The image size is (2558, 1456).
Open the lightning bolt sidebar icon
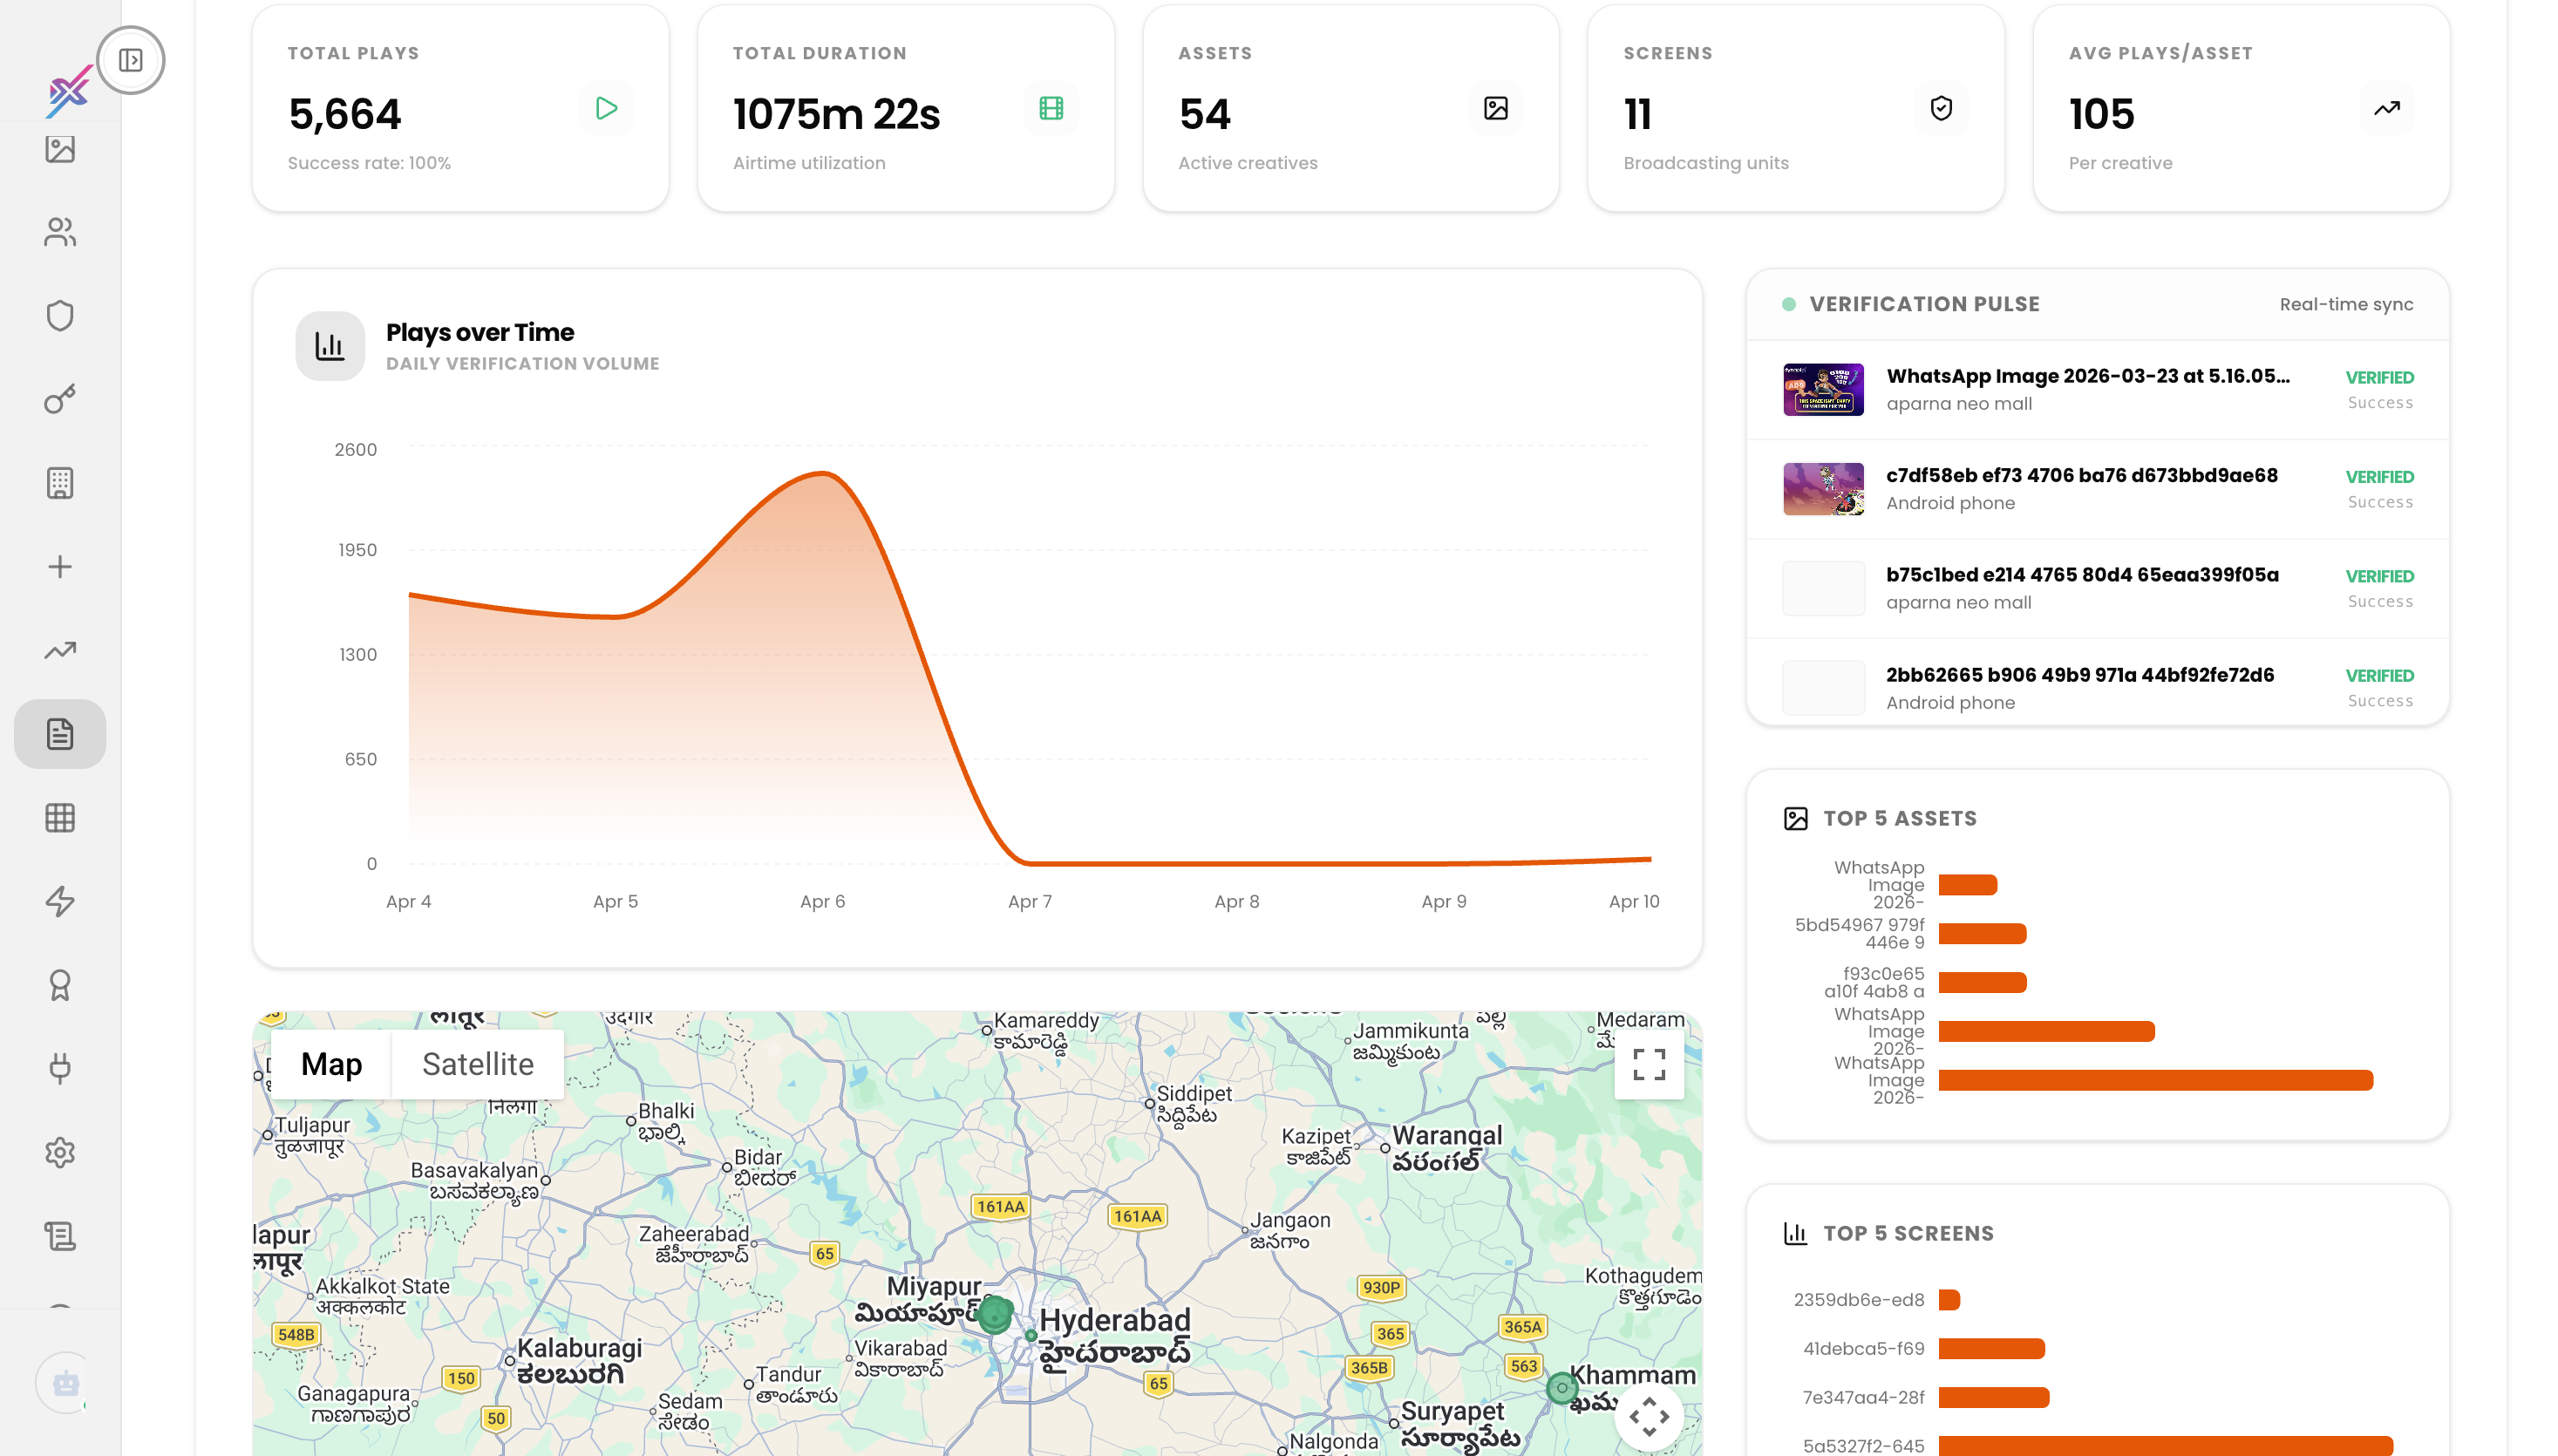point(60,901)
